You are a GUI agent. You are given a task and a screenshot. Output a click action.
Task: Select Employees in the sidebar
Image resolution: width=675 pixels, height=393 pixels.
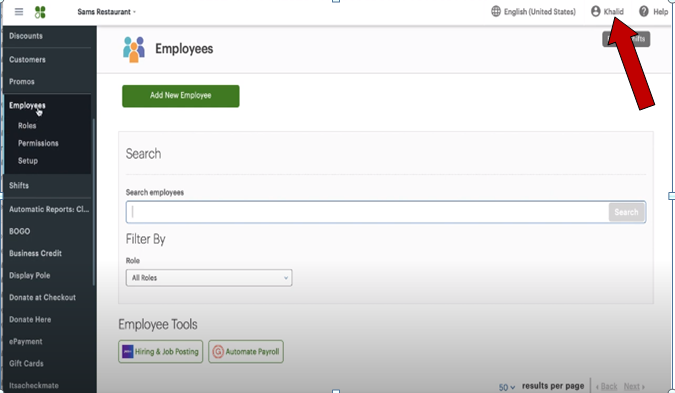point(27,105)
